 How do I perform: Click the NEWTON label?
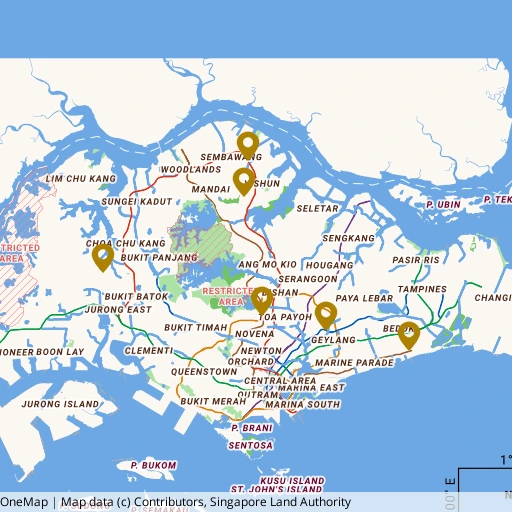click(261, 351)
